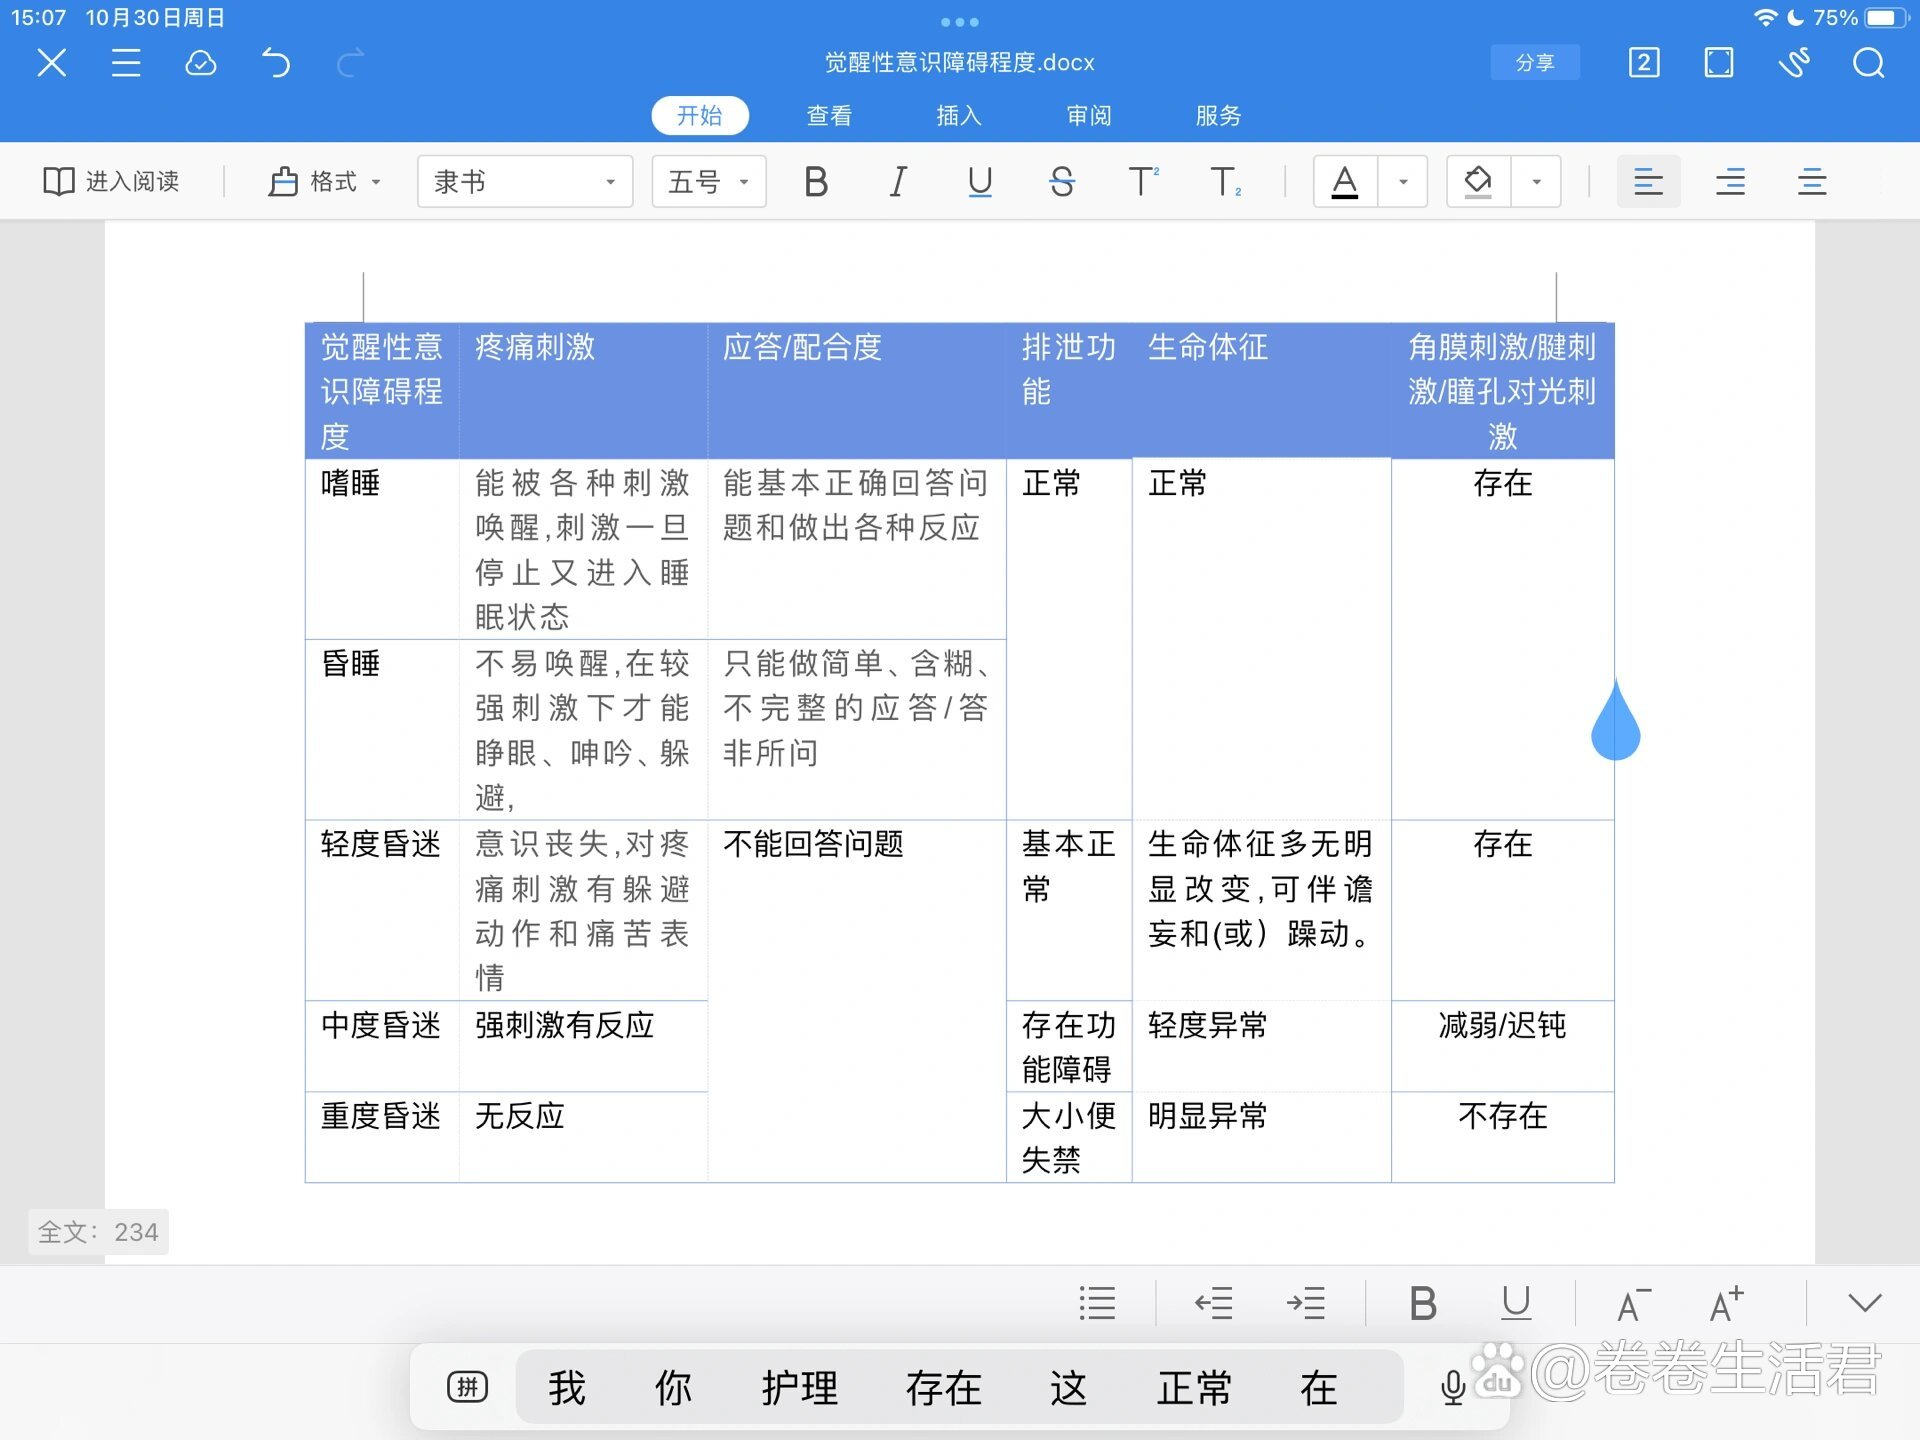Toggle subscript formatting

pos(1224,181)
